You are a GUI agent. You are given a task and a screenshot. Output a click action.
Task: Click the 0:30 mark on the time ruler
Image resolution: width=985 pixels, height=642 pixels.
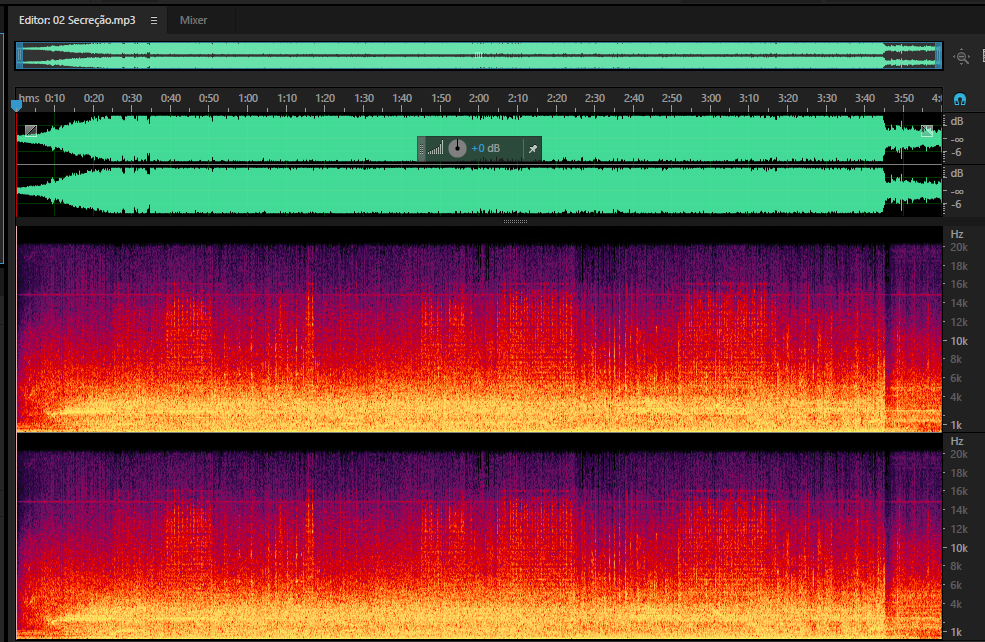[132, 98]
